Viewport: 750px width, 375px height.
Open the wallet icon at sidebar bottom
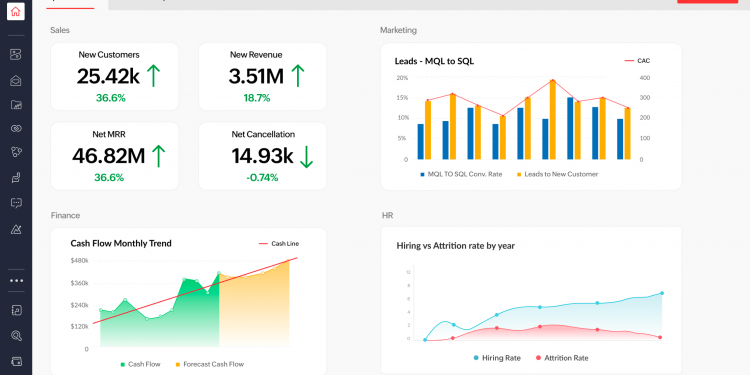pyautogui.click(x=16, y=361)
